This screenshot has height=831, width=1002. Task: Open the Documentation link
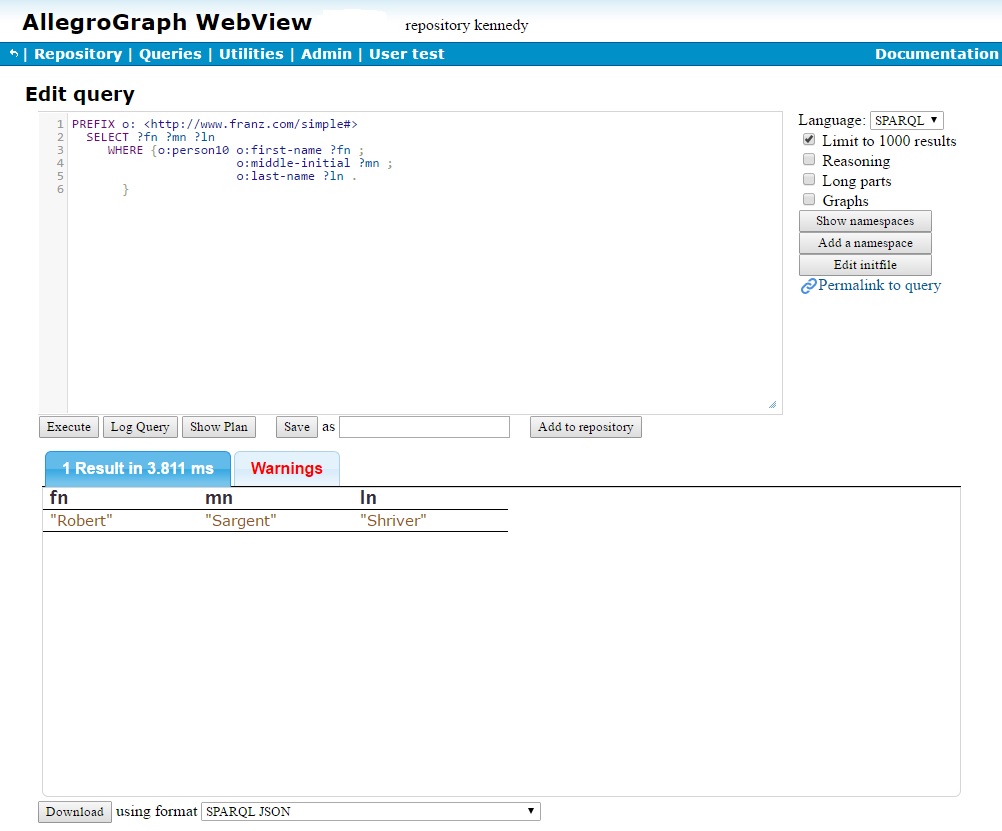click(936, 54)
